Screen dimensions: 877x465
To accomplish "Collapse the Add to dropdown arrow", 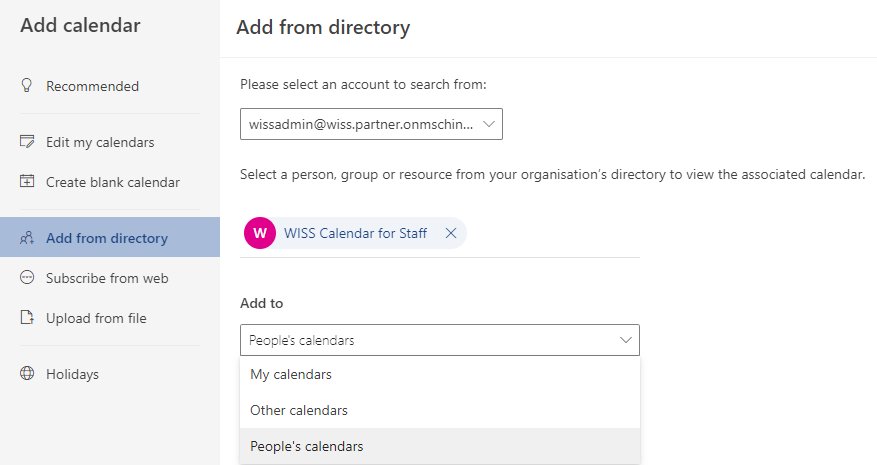I will 626,340.
